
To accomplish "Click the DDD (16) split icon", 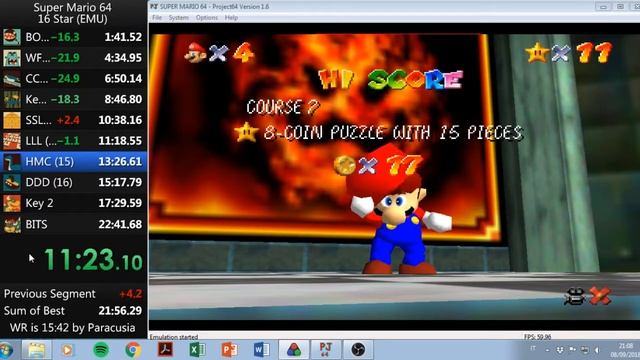I will coord(12,182).
